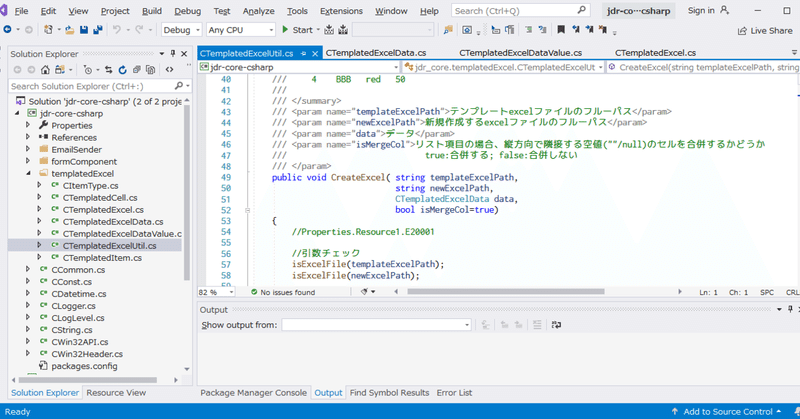
Task: Switch to the CTemplatedExcel.cs tab
Action: [655, 53]
